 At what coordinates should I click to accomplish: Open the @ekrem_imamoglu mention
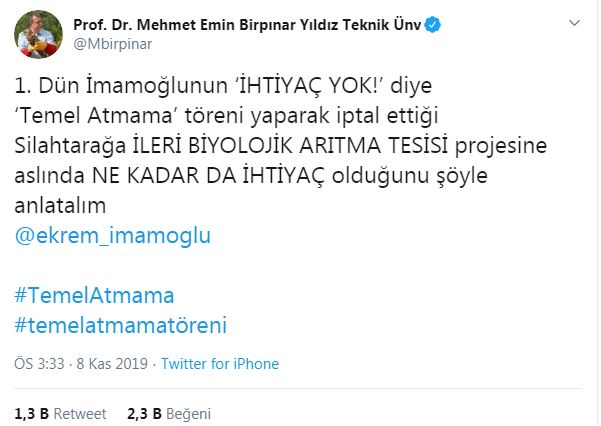click(x=113, y=235)
